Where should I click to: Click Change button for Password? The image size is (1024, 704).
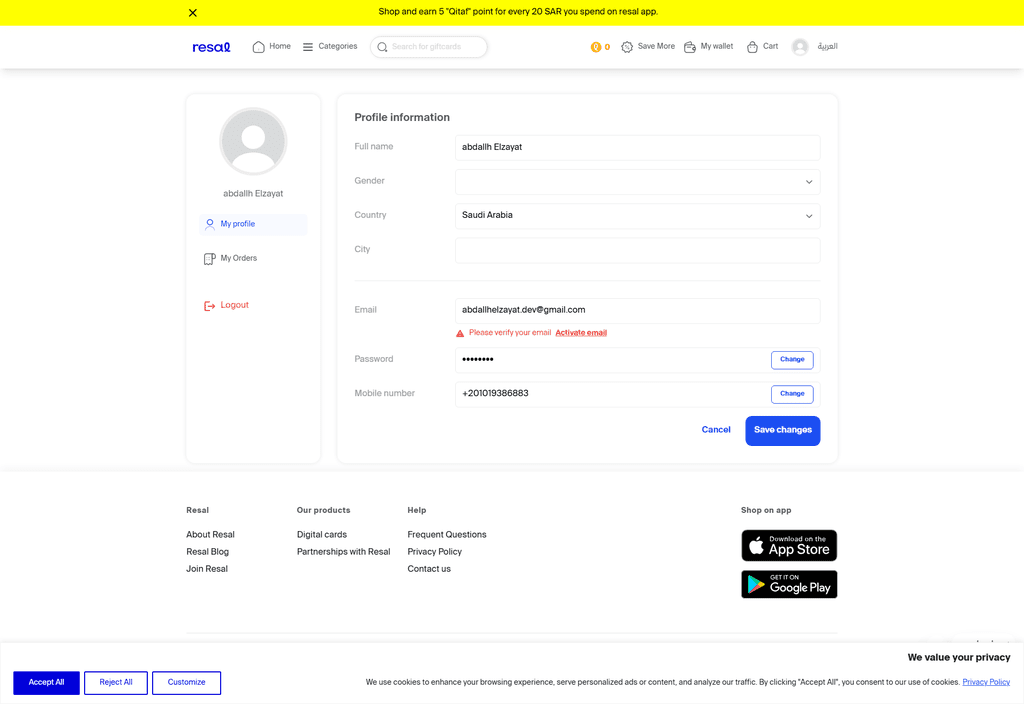[792, 360]
